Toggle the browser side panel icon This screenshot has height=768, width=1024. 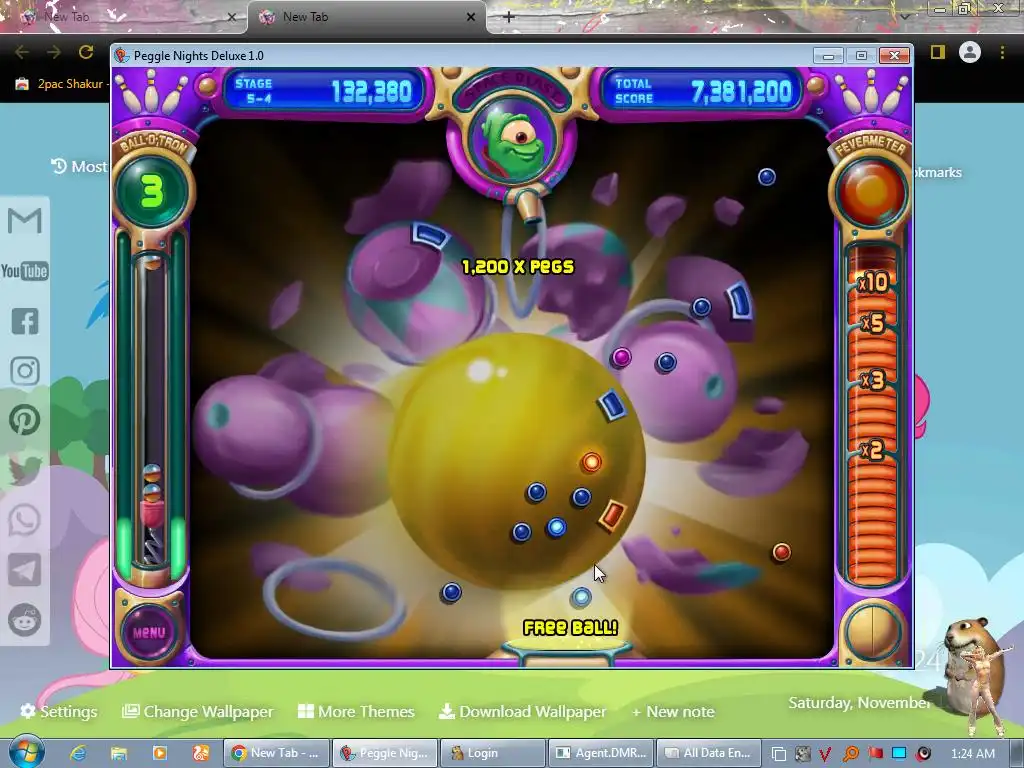(938, 52)
